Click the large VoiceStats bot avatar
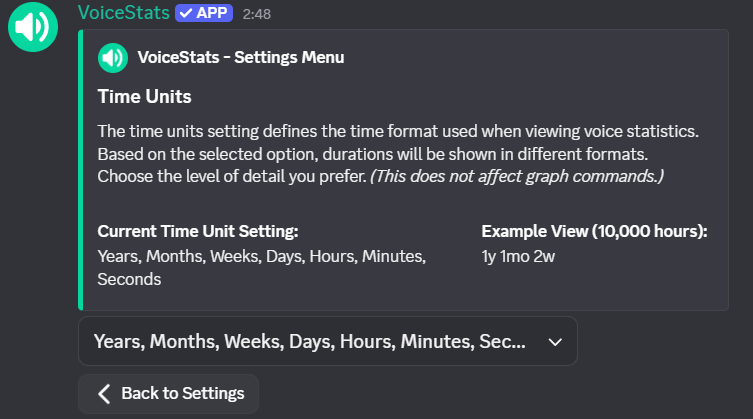Screen dimensions: 753x419 [x=33, y=27]
